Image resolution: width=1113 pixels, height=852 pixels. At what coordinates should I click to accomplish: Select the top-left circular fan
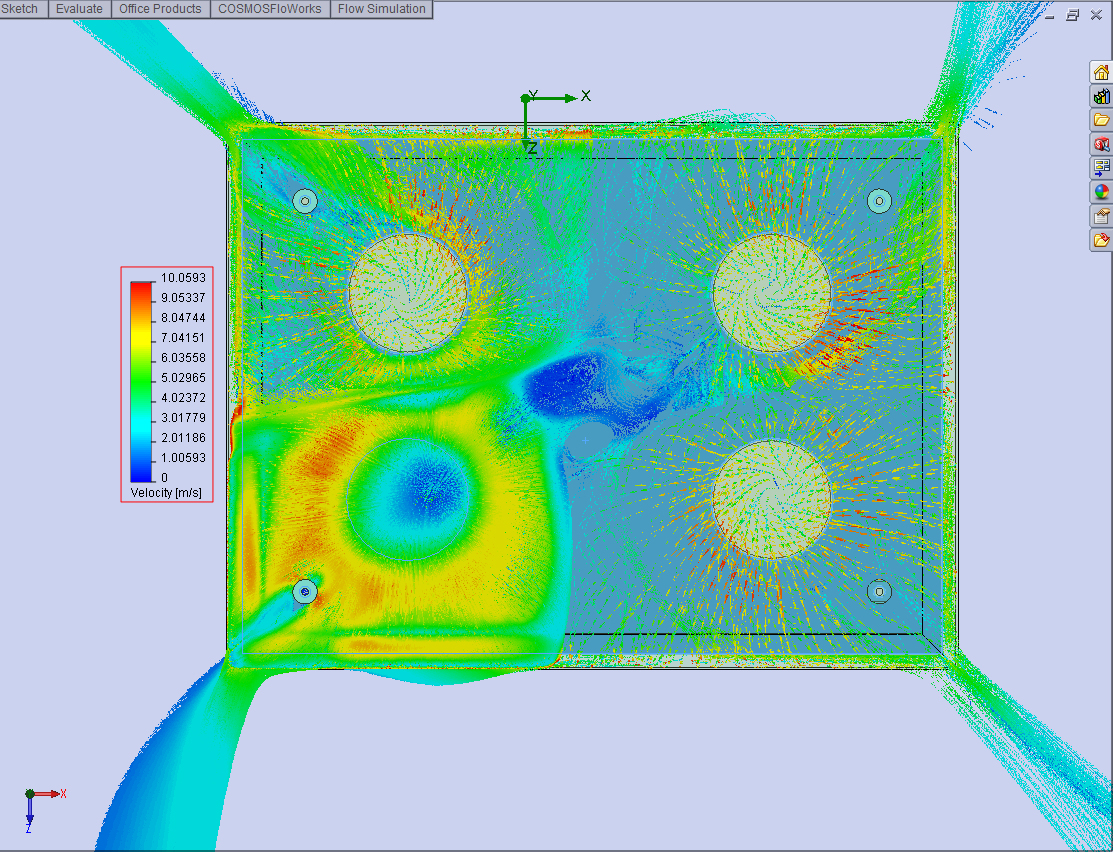[x=408, y=292]
